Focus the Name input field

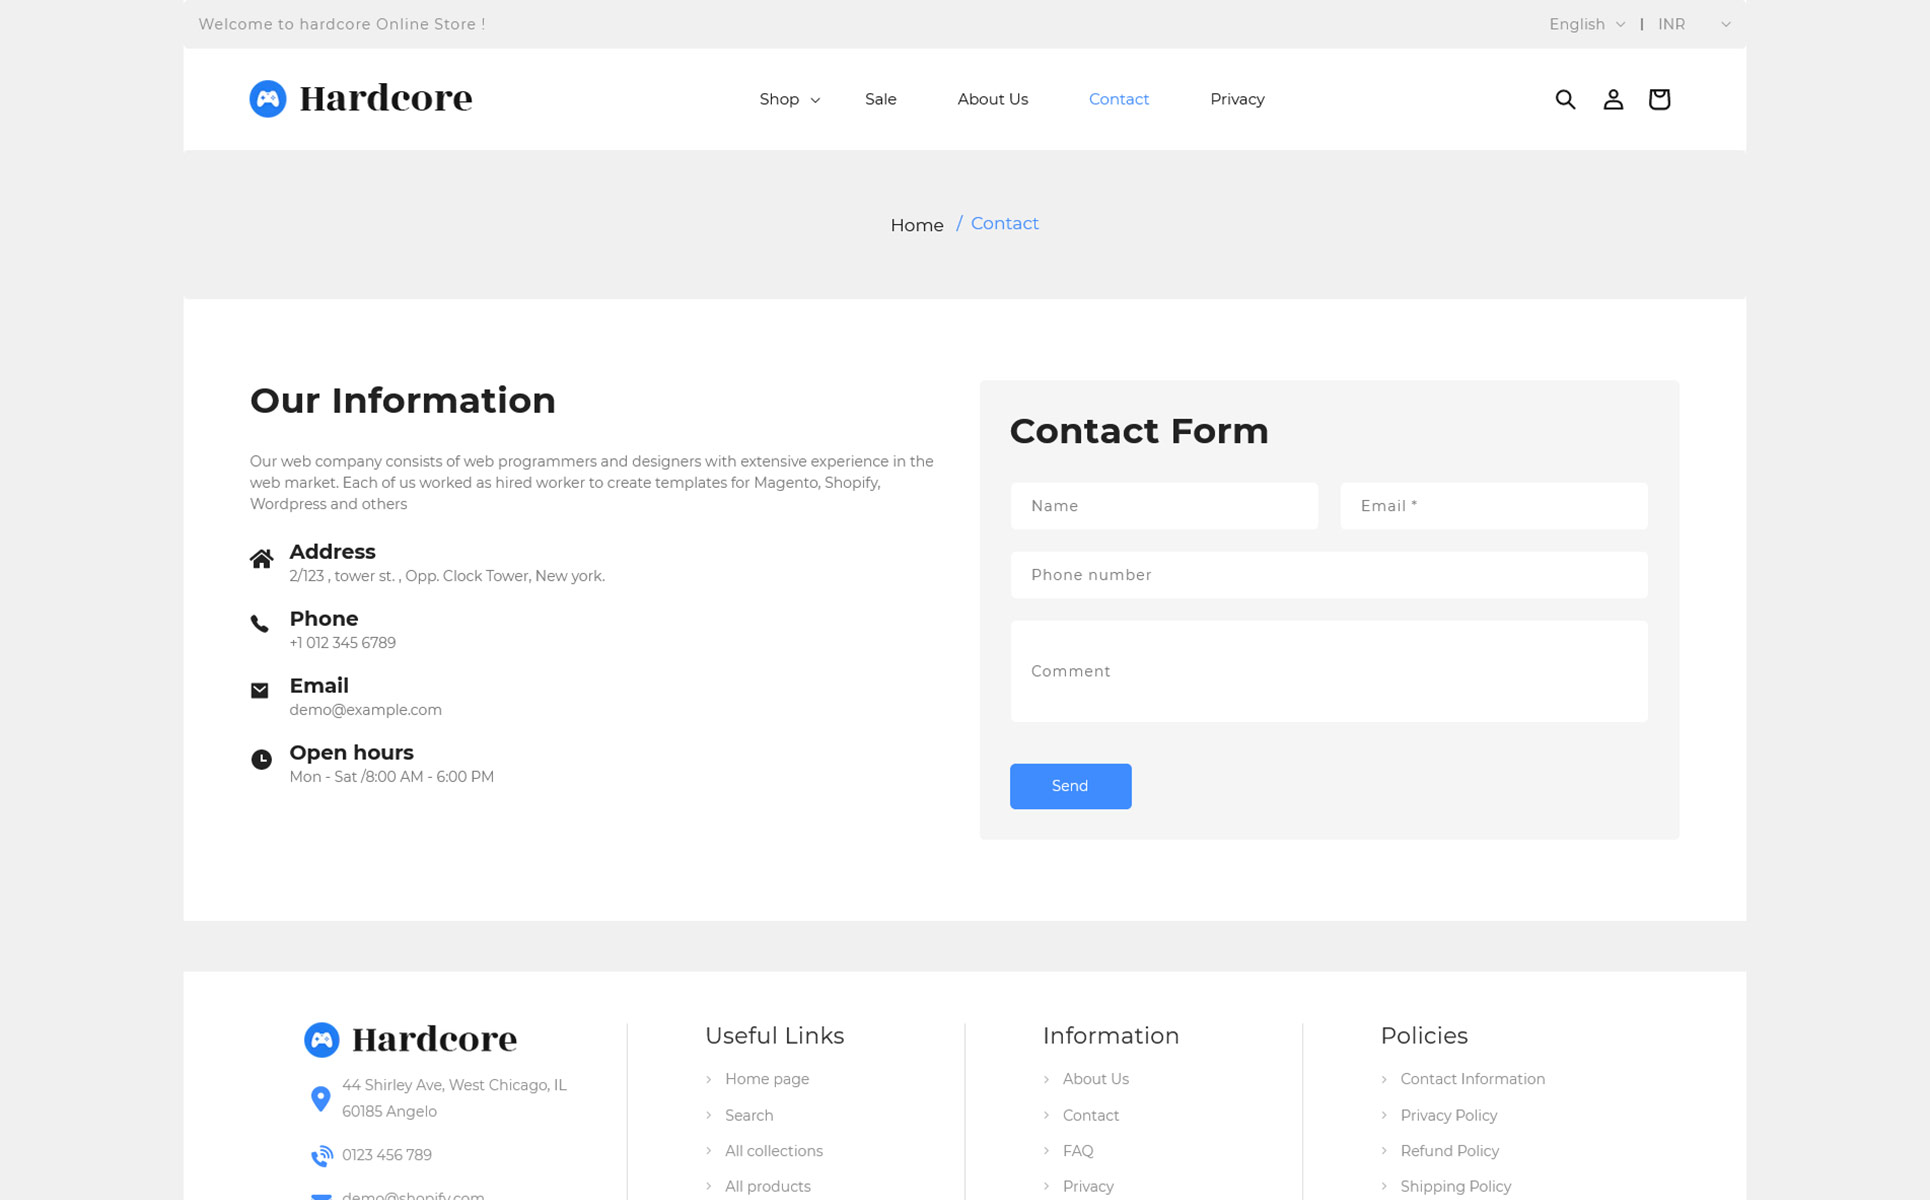pos(1163,506)
